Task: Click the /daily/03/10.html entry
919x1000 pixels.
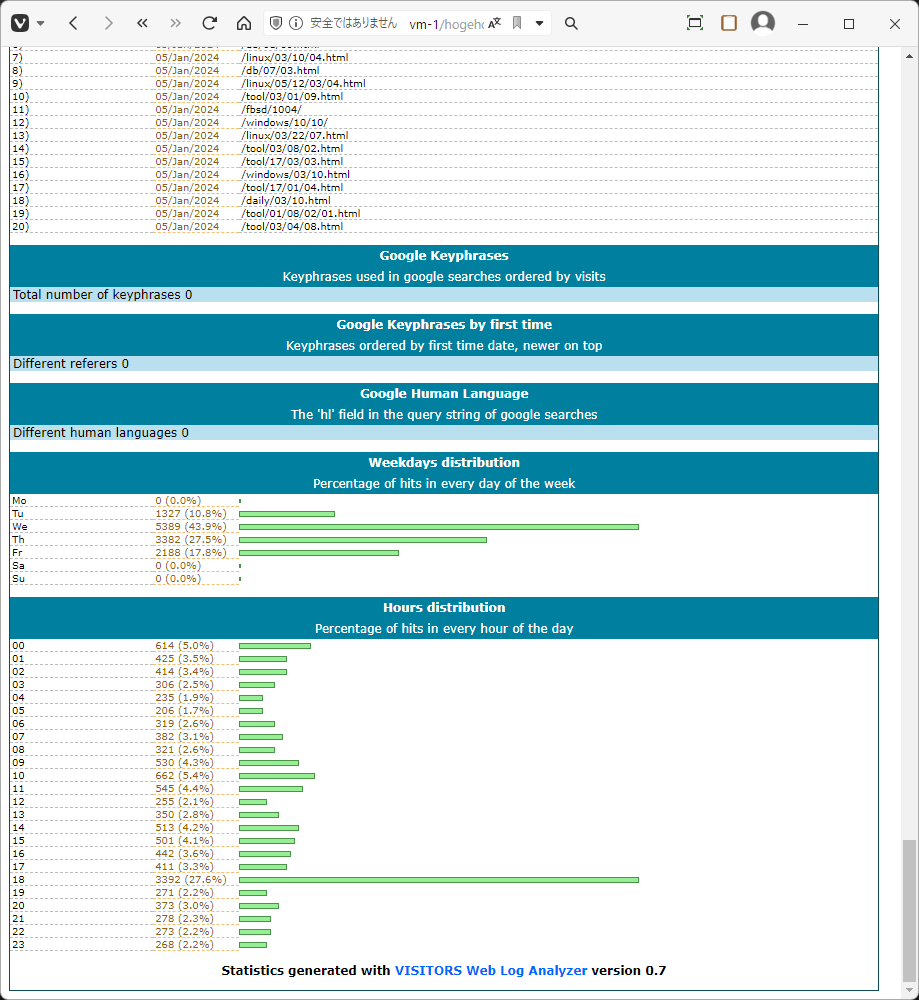Action: click(286, 201)
